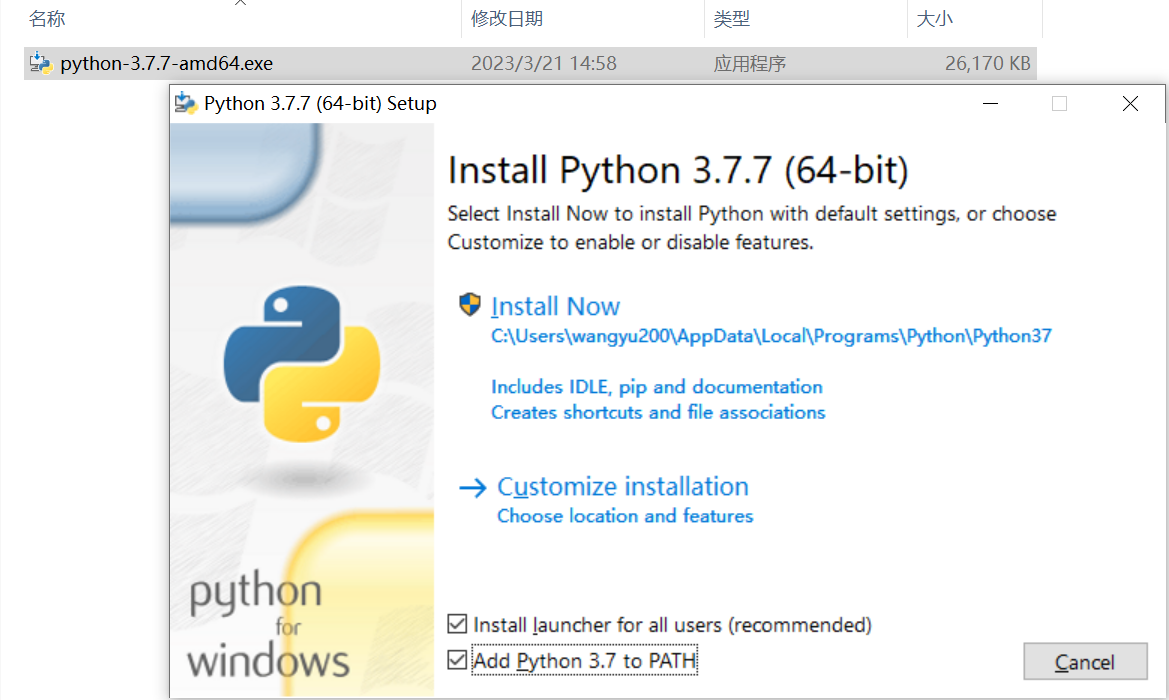Select the 名称 column header
The height and width of the screenshot is (700, 1169).
point(46,18)
